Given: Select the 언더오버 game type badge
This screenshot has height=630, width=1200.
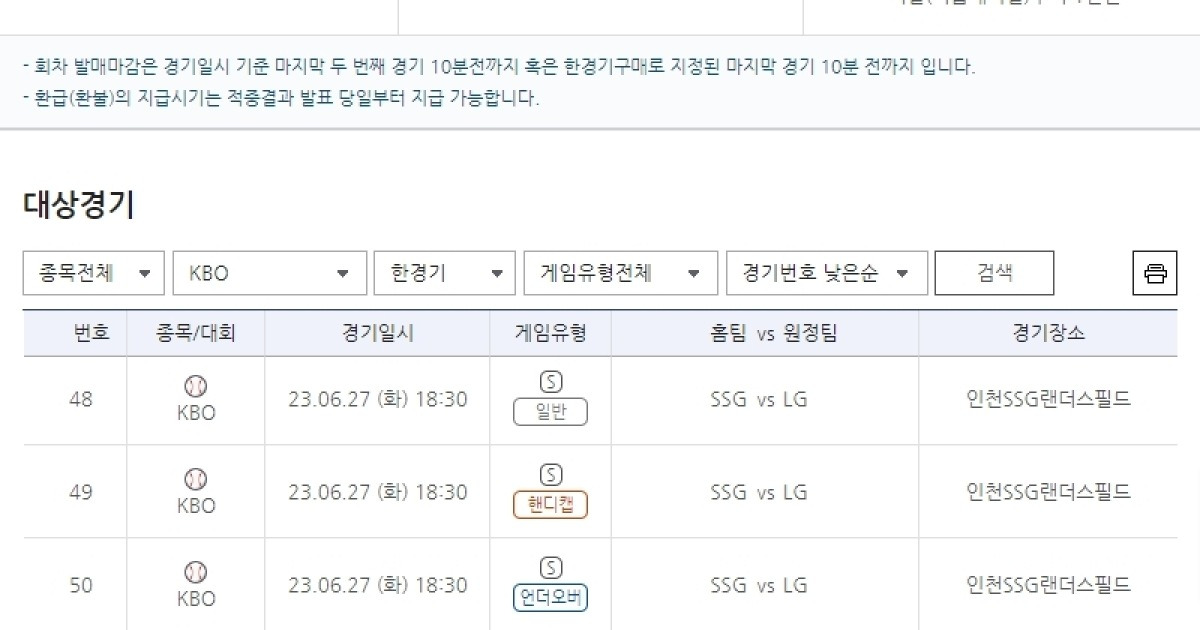Looking at the screenshot, I should pos(550,598).
